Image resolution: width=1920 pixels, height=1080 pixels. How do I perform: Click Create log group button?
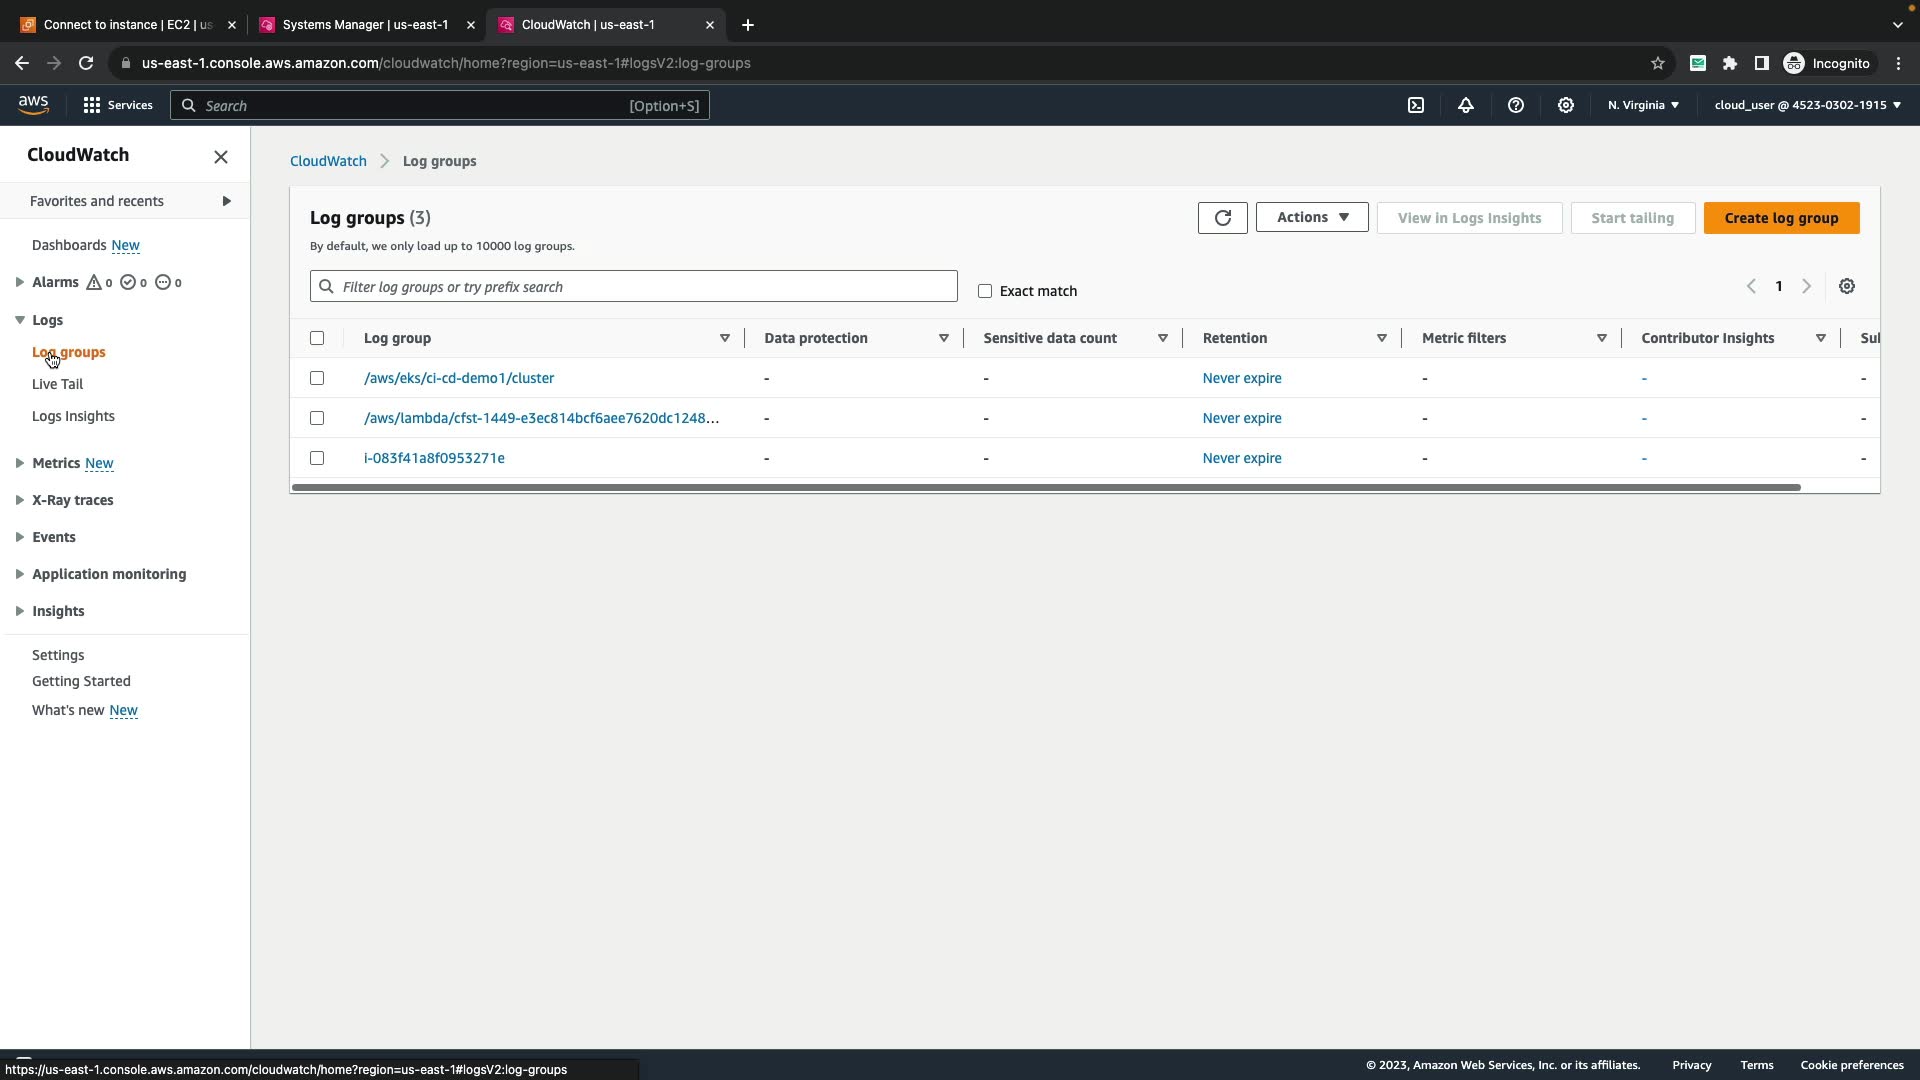click(1781, 218)
